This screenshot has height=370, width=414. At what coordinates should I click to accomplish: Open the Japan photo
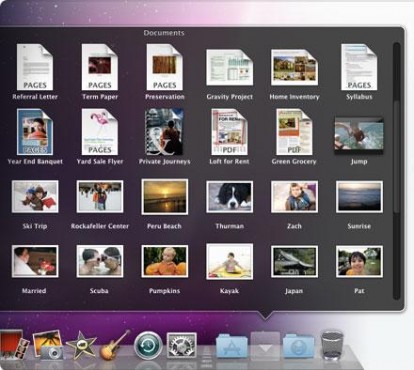294,261
